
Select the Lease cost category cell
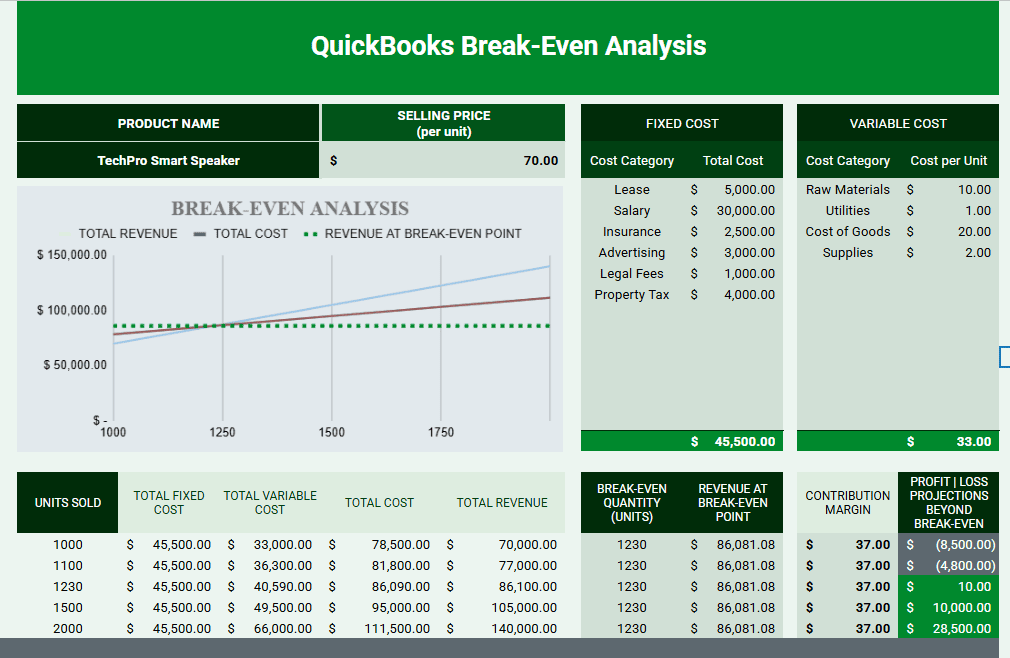632,189
